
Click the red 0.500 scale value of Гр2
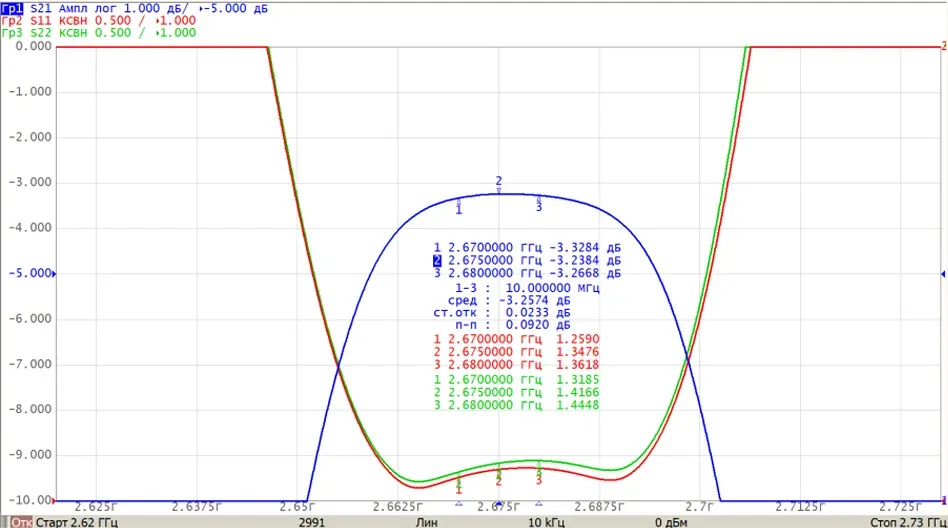click(112, 21)
